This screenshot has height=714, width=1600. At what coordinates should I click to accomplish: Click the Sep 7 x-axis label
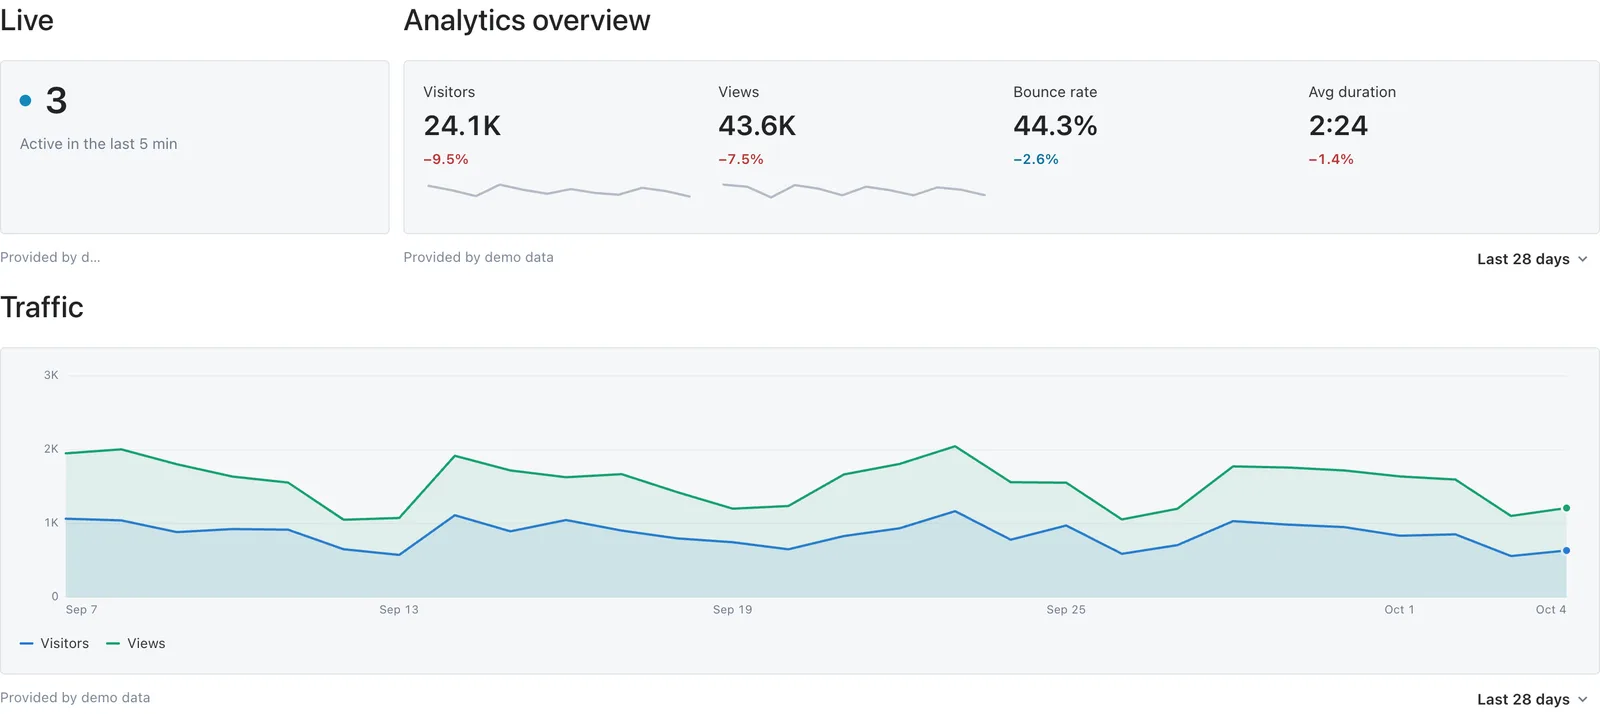tap(82, 609)
